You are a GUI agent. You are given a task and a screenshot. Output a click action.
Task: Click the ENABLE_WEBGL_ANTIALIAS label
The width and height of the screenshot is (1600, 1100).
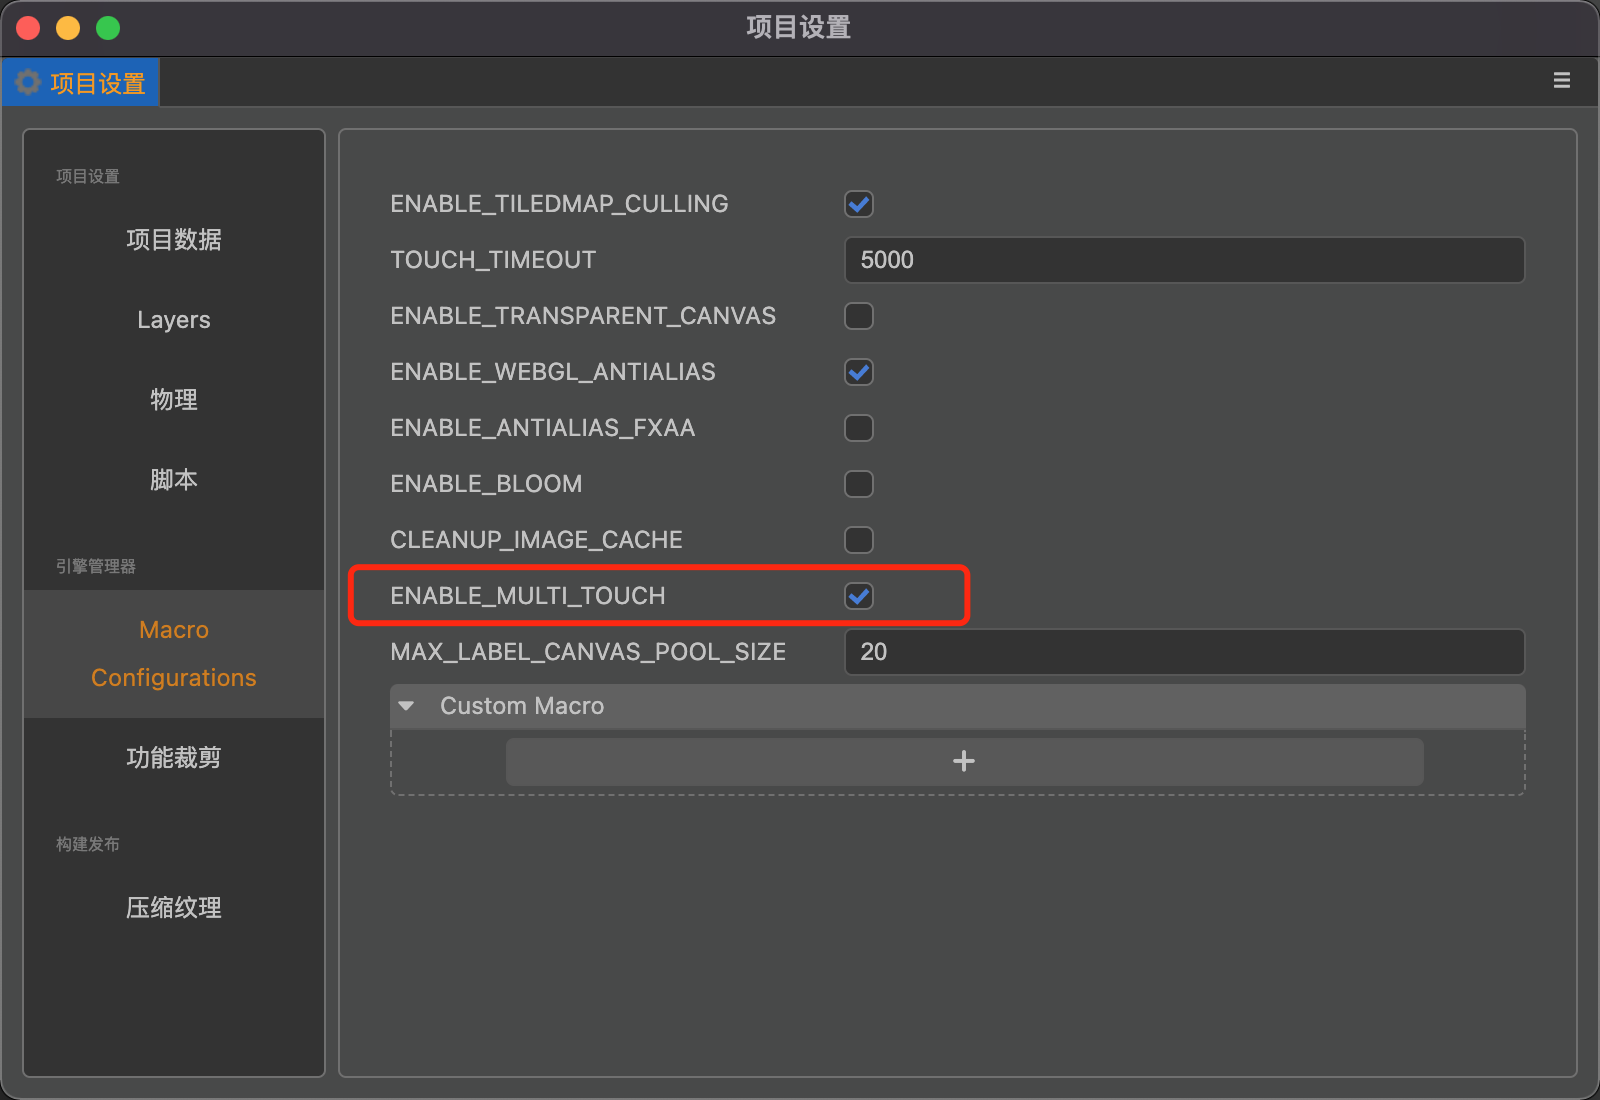(553, 372)
